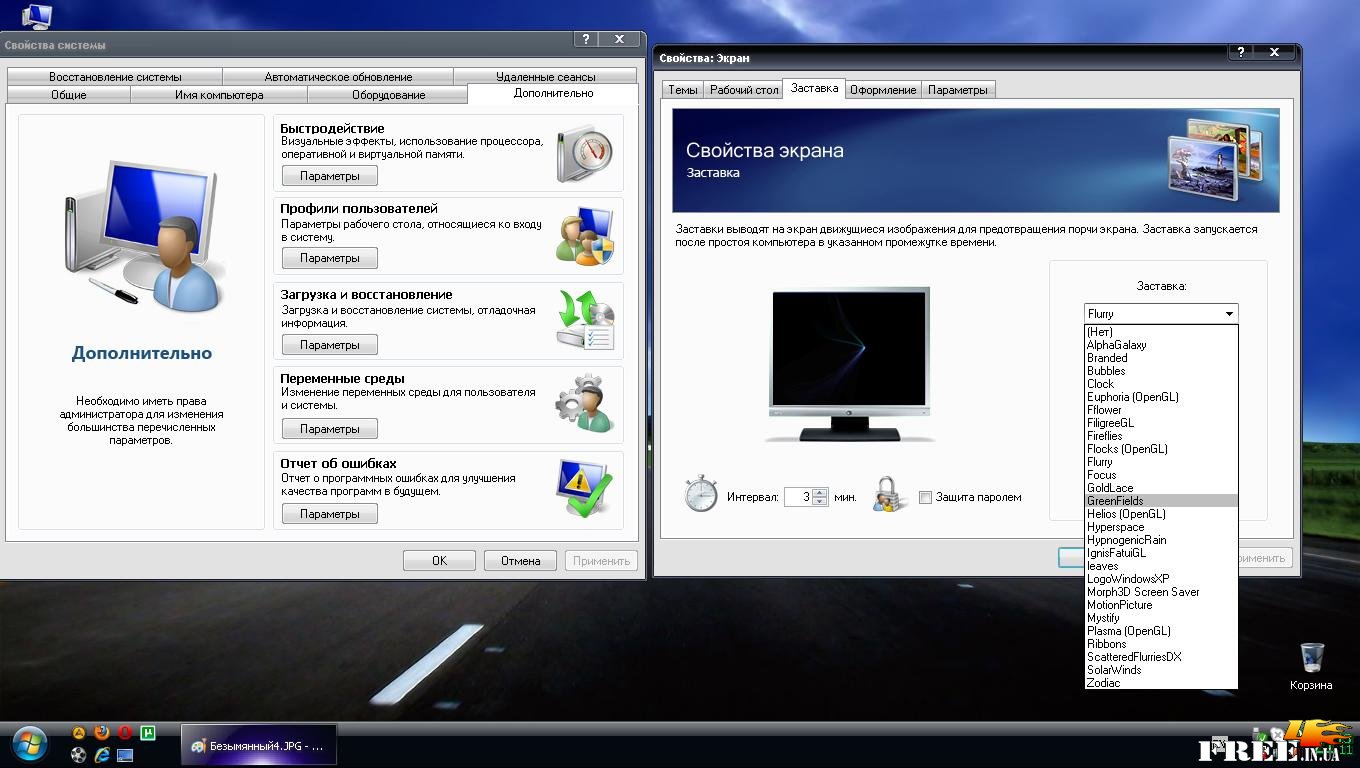This screenshot has height=768, width=1360.
Task: Launch Internet Explorer from the quick launch
Action: 102,755
